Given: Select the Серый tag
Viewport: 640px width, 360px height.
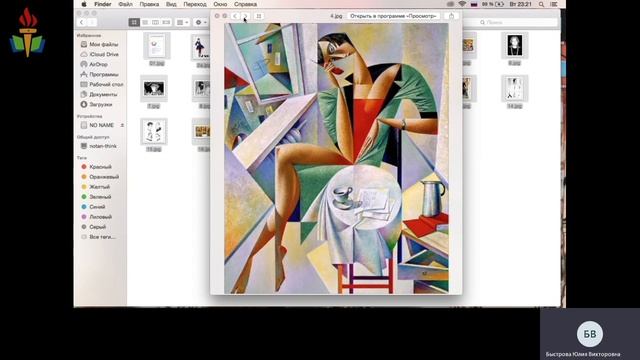Looking at the screenshot, I should tap(94, 227).
